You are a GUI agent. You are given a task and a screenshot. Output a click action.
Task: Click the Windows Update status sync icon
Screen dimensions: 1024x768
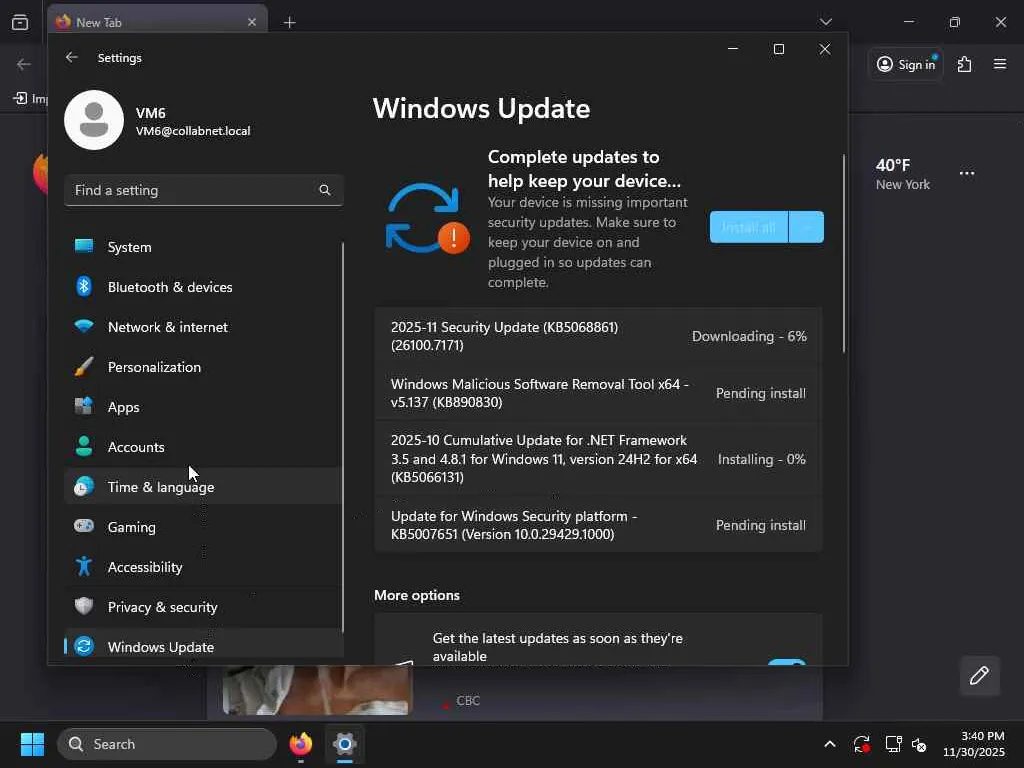pyautogui.click(x=427, y=219)
